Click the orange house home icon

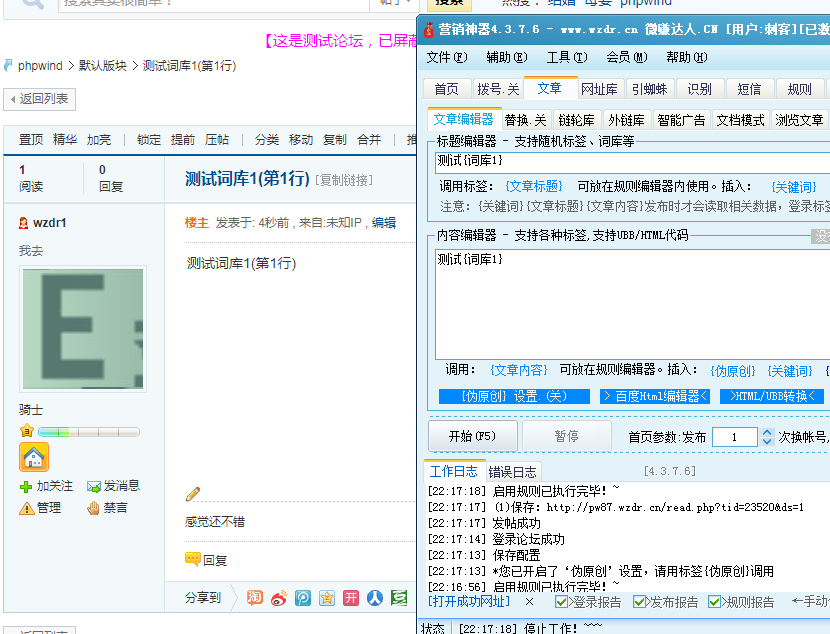(x=32, y=456)
